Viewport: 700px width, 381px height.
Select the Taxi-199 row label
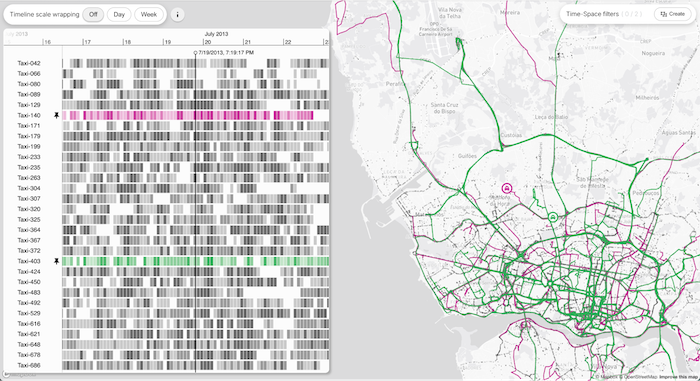point(29,147)
